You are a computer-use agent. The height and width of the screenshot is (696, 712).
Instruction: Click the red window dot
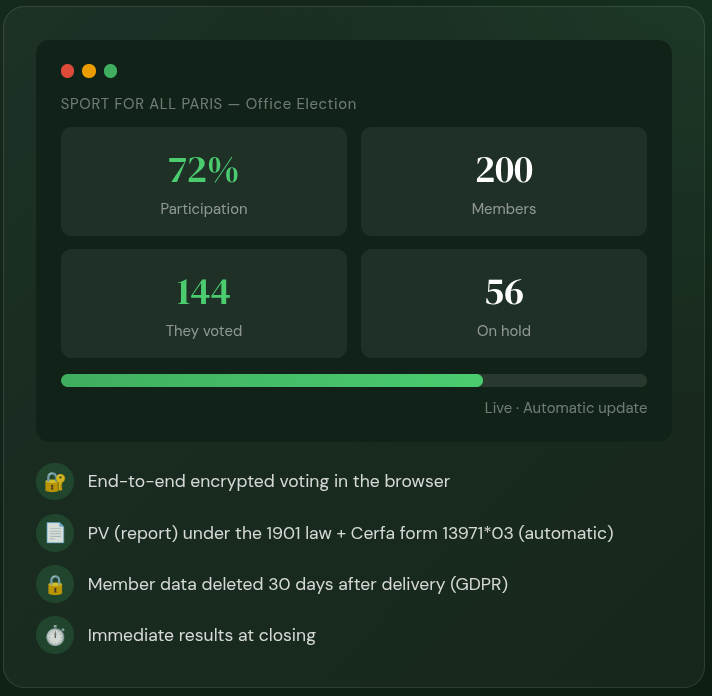pyautogui.click(x=68, y=71)
